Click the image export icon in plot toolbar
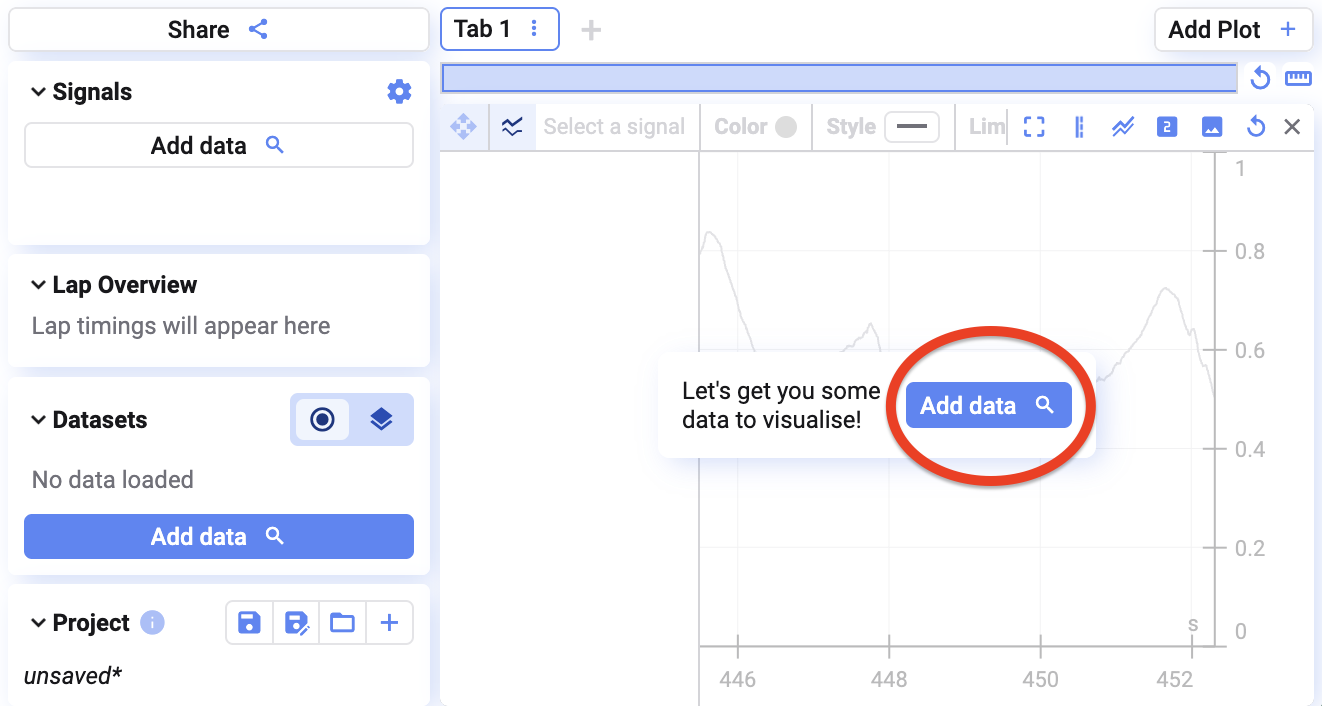Viewport: 1322px width, 706px height. [1211, 127]
